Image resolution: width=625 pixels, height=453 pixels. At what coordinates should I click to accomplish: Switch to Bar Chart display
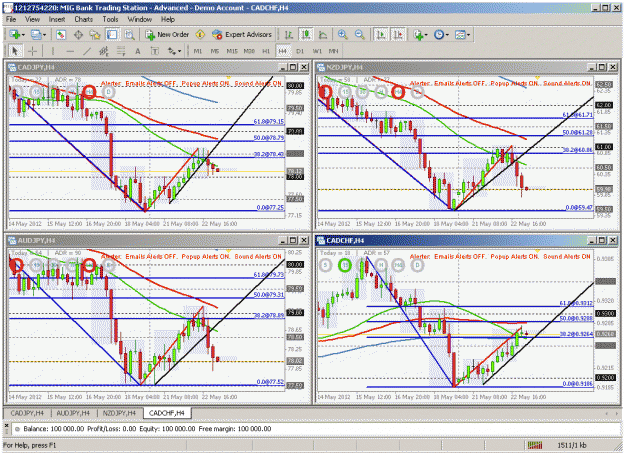pos(289,35)
